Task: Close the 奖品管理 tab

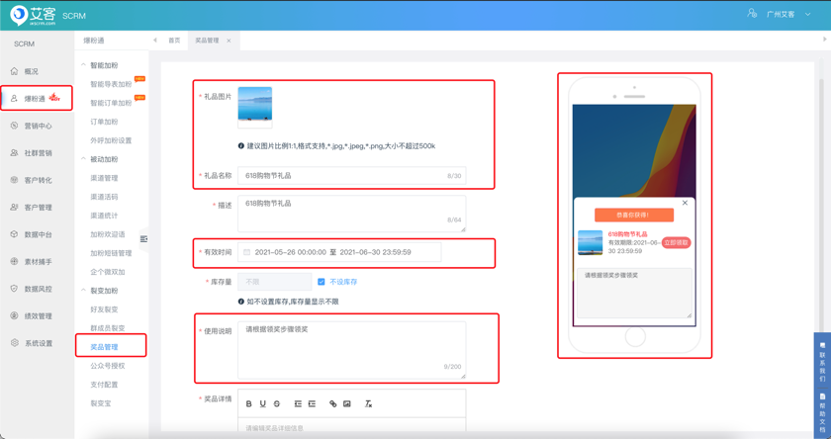Action: tap(228, 40)
